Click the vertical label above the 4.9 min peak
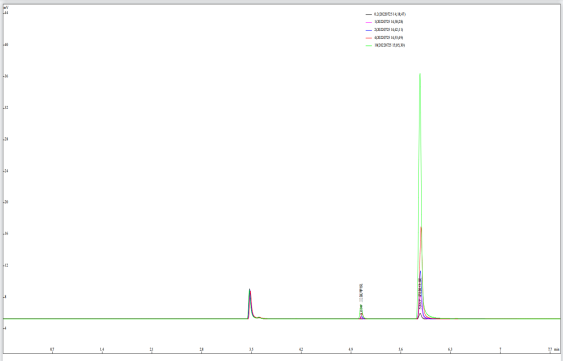The image size is (563, 361). [361, 293]
